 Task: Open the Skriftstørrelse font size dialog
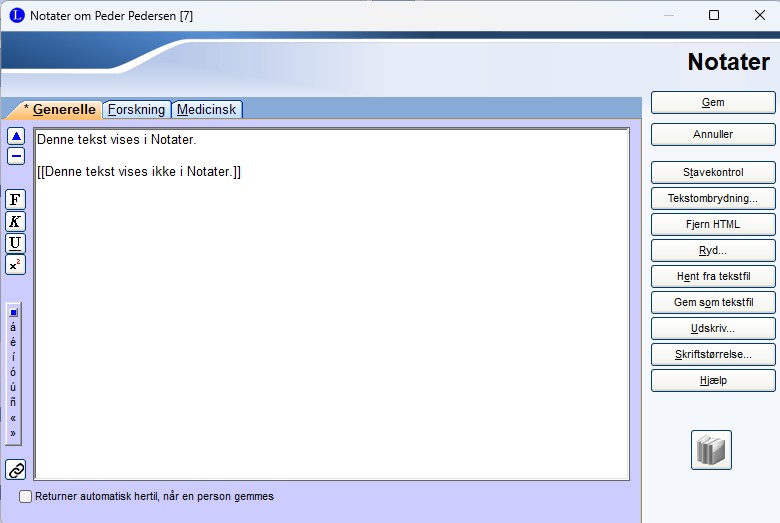pyautogui.click(x=713, y=354)
